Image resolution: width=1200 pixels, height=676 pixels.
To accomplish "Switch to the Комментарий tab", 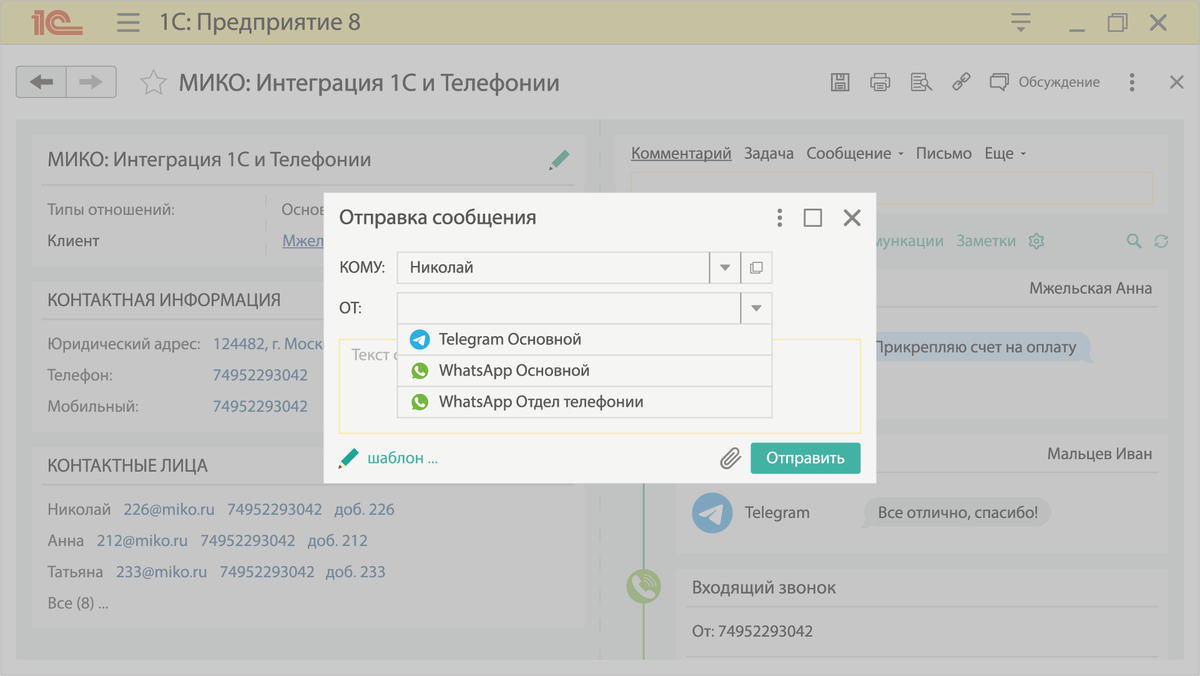I will [x=682, y=154].
